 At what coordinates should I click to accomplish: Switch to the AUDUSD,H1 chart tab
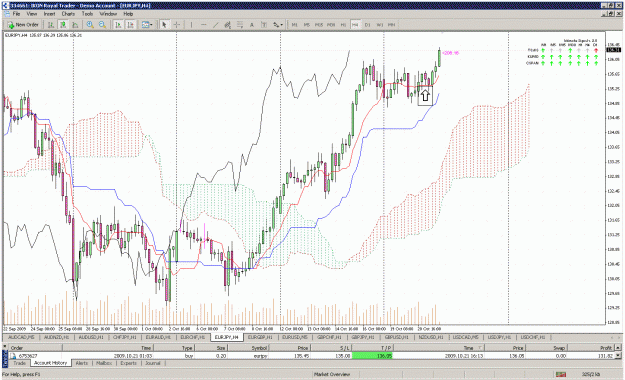pos(91,337)
